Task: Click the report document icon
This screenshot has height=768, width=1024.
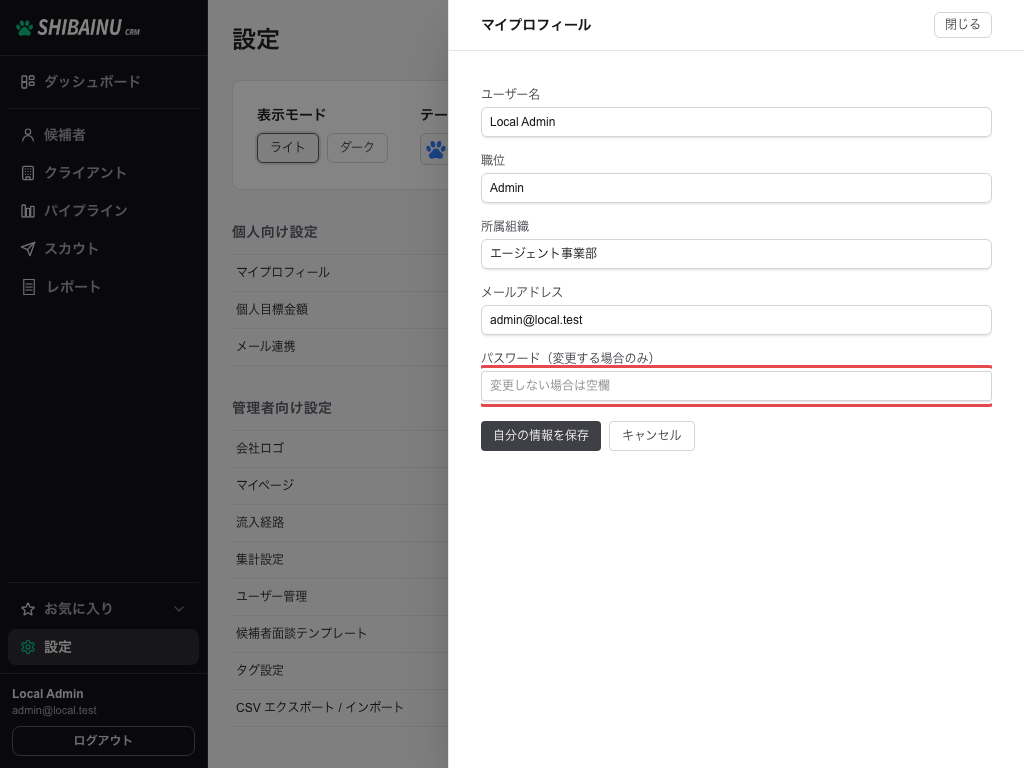Action: pos(29,287)
